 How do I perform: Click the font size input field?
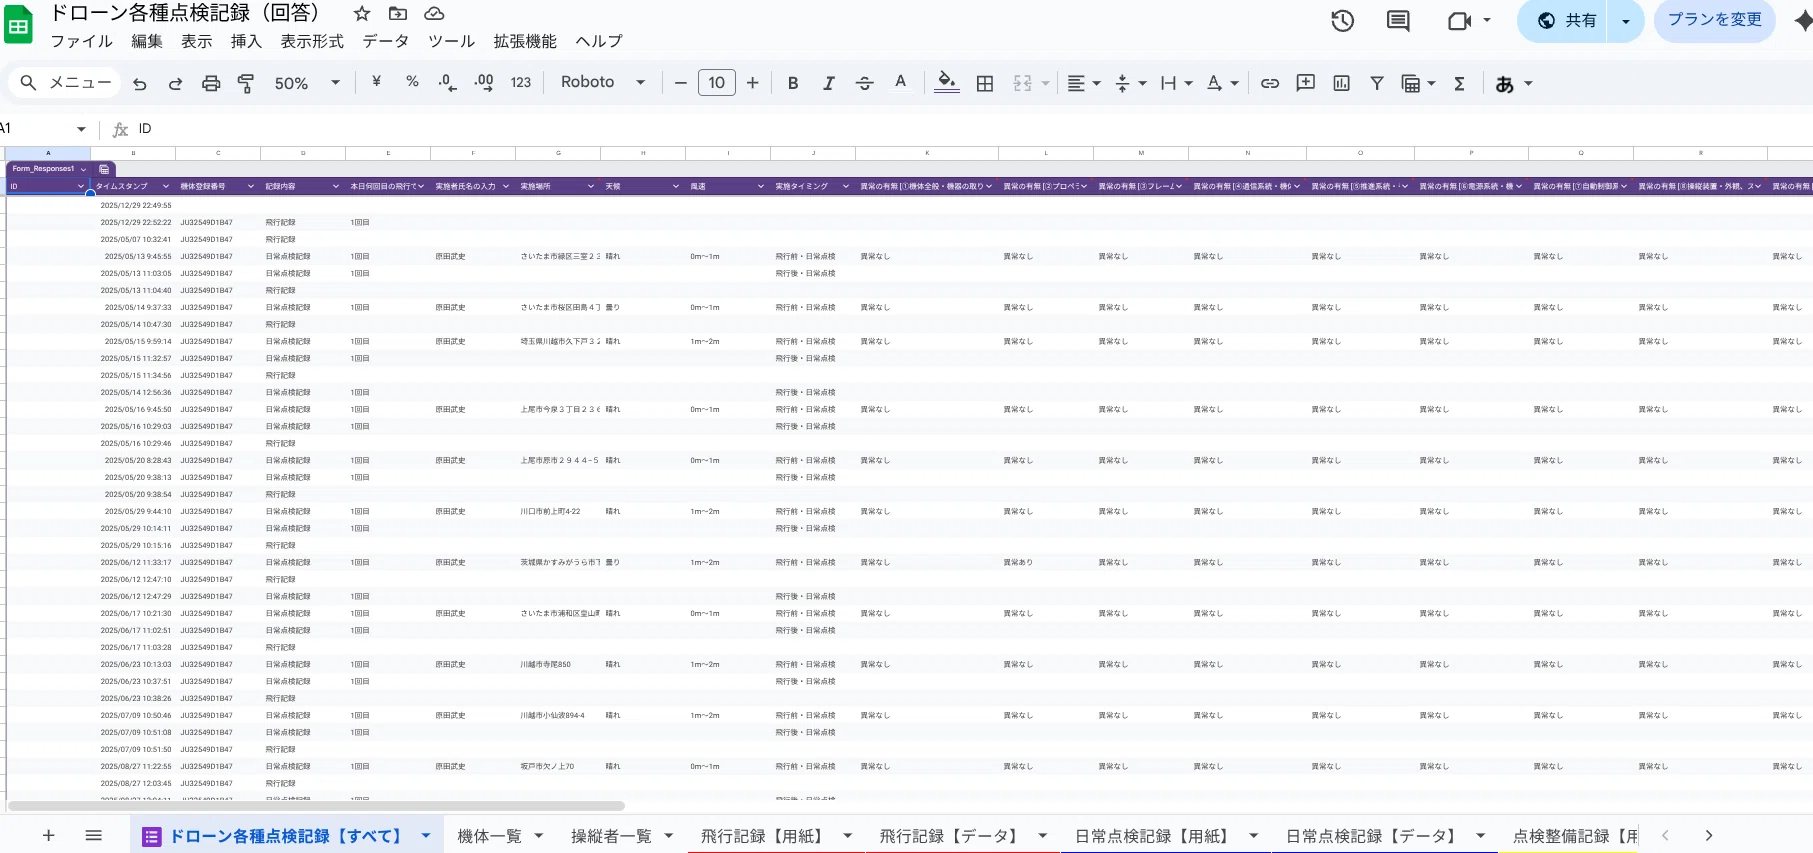click(x=716, y=83)
